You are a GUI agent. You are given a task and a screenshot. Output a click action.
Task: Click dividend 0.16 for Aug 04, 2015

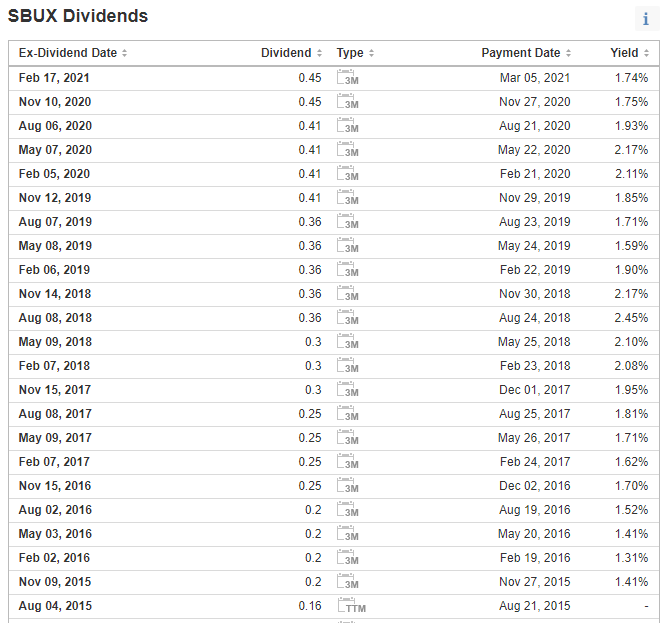(x=310, y=606)
